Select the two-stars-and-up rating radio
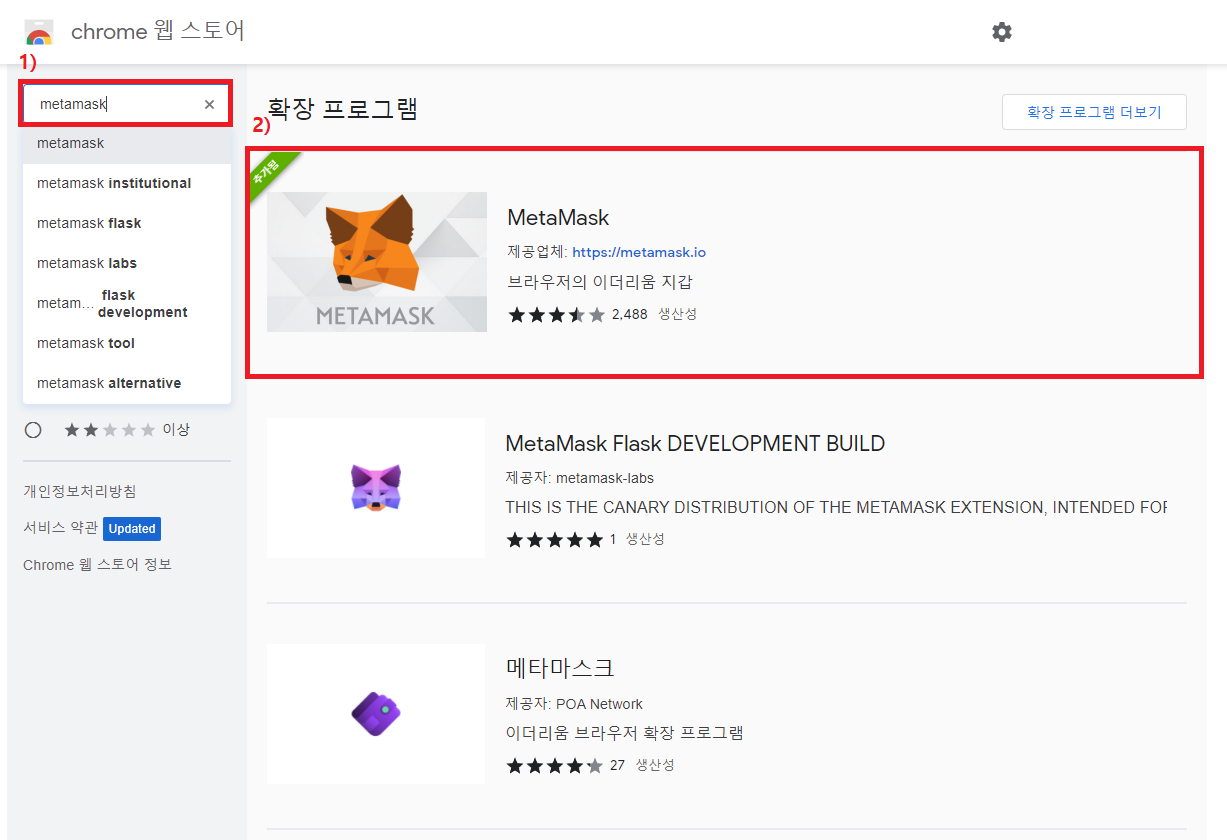 tap(33, 430)
